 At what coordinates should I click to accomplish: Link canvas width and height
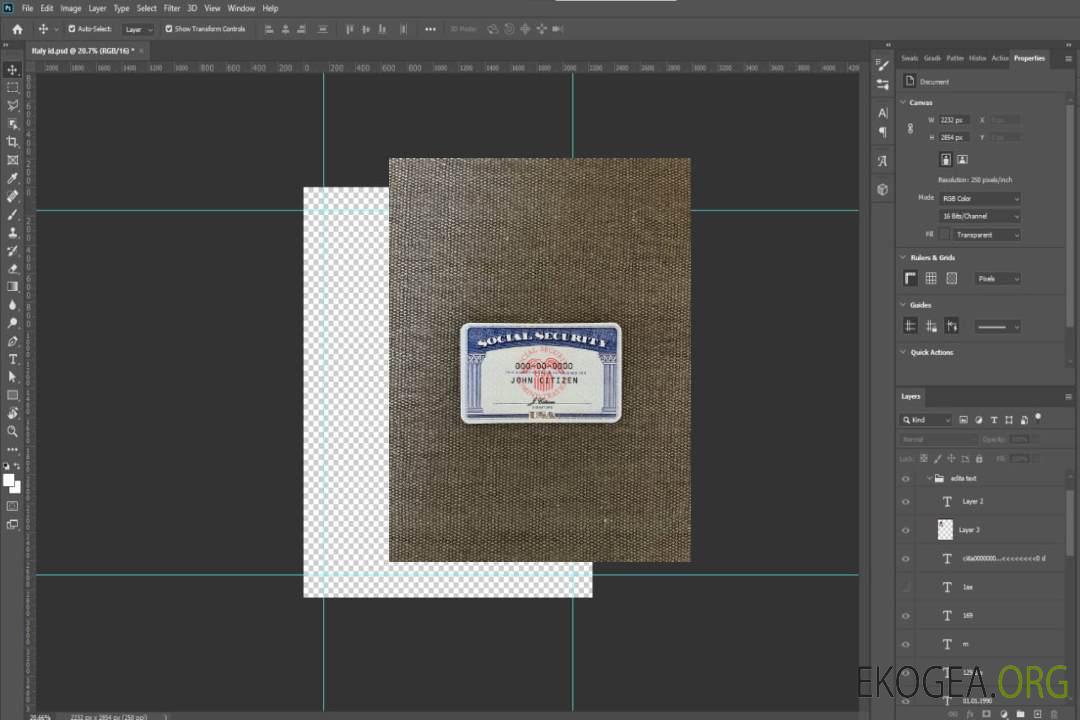[910, 129]
